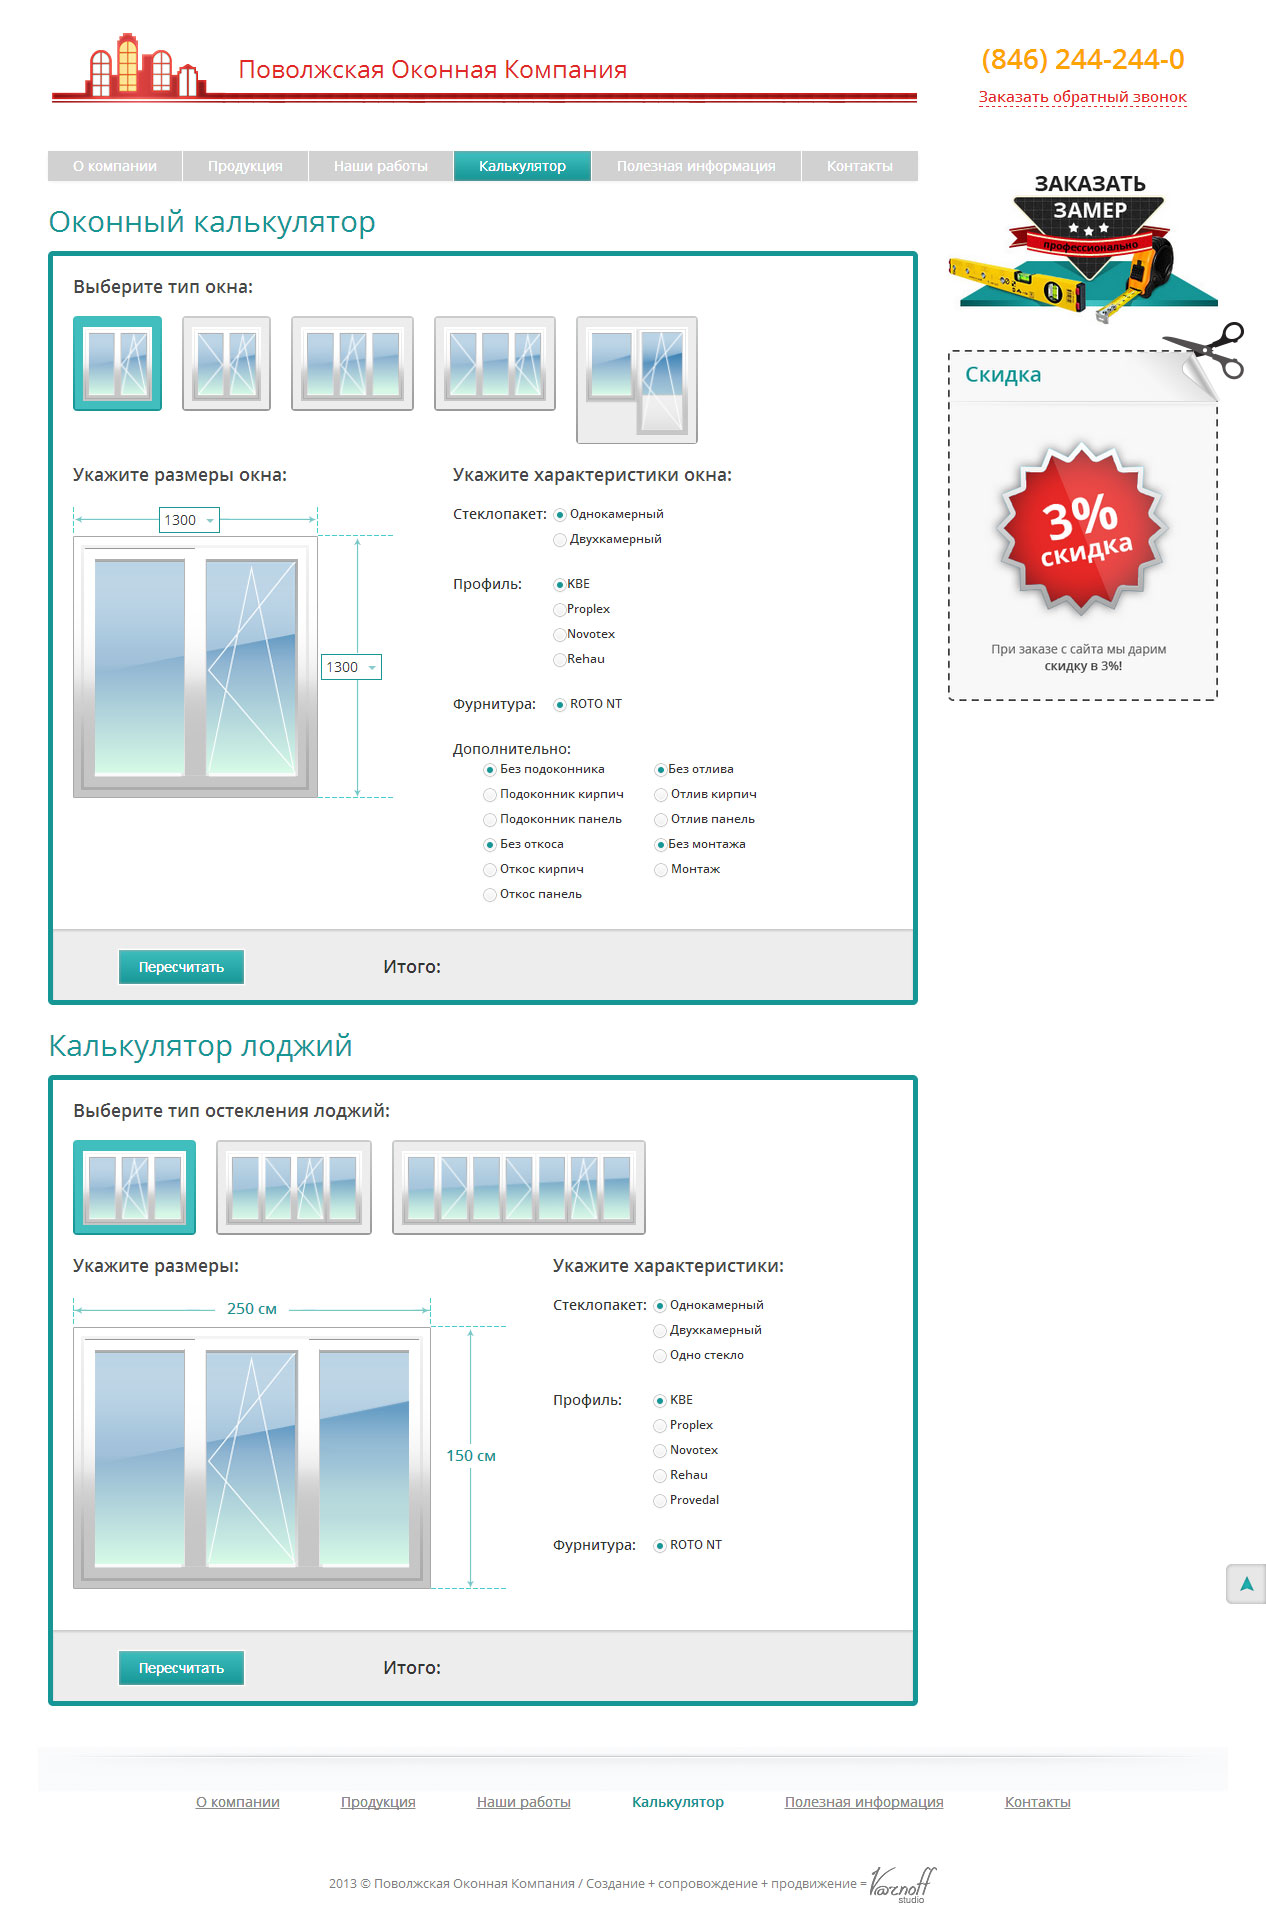Select the 'Двухкамерный' window glazing option
The image size is (1266, 1919).
[560, 540]
